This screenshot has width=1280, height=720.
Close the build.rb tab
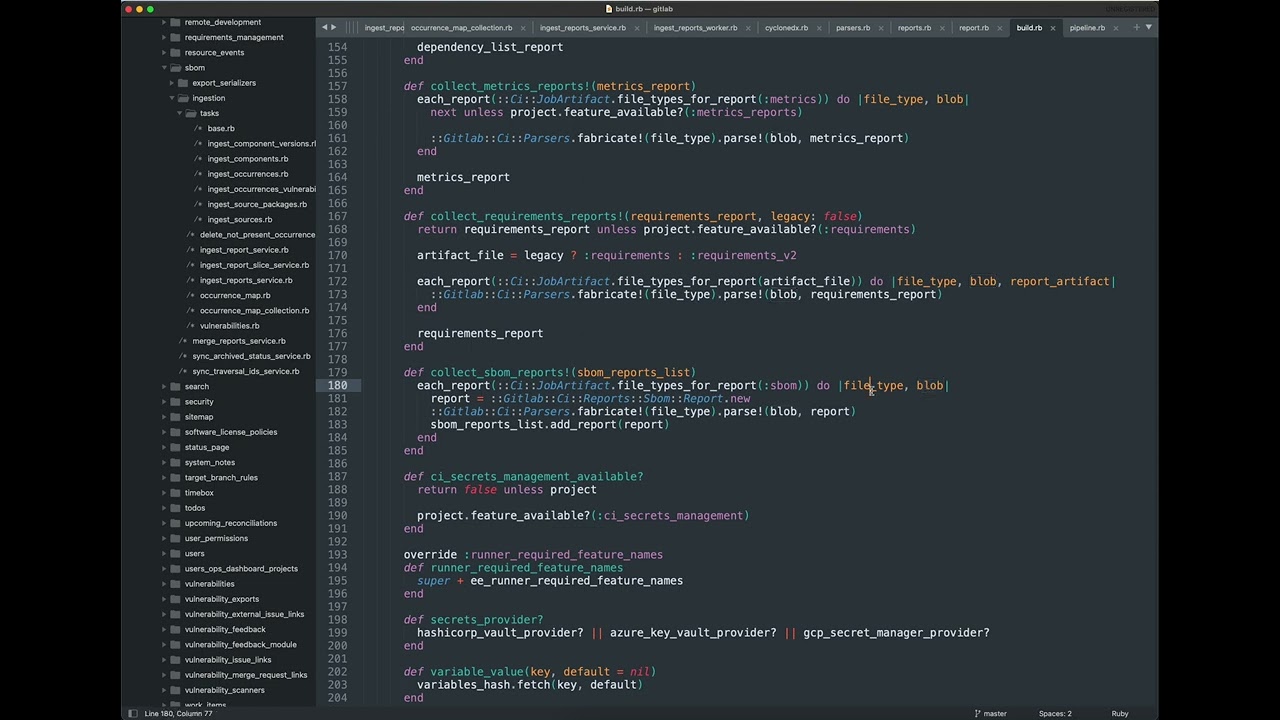(1052, 28)
